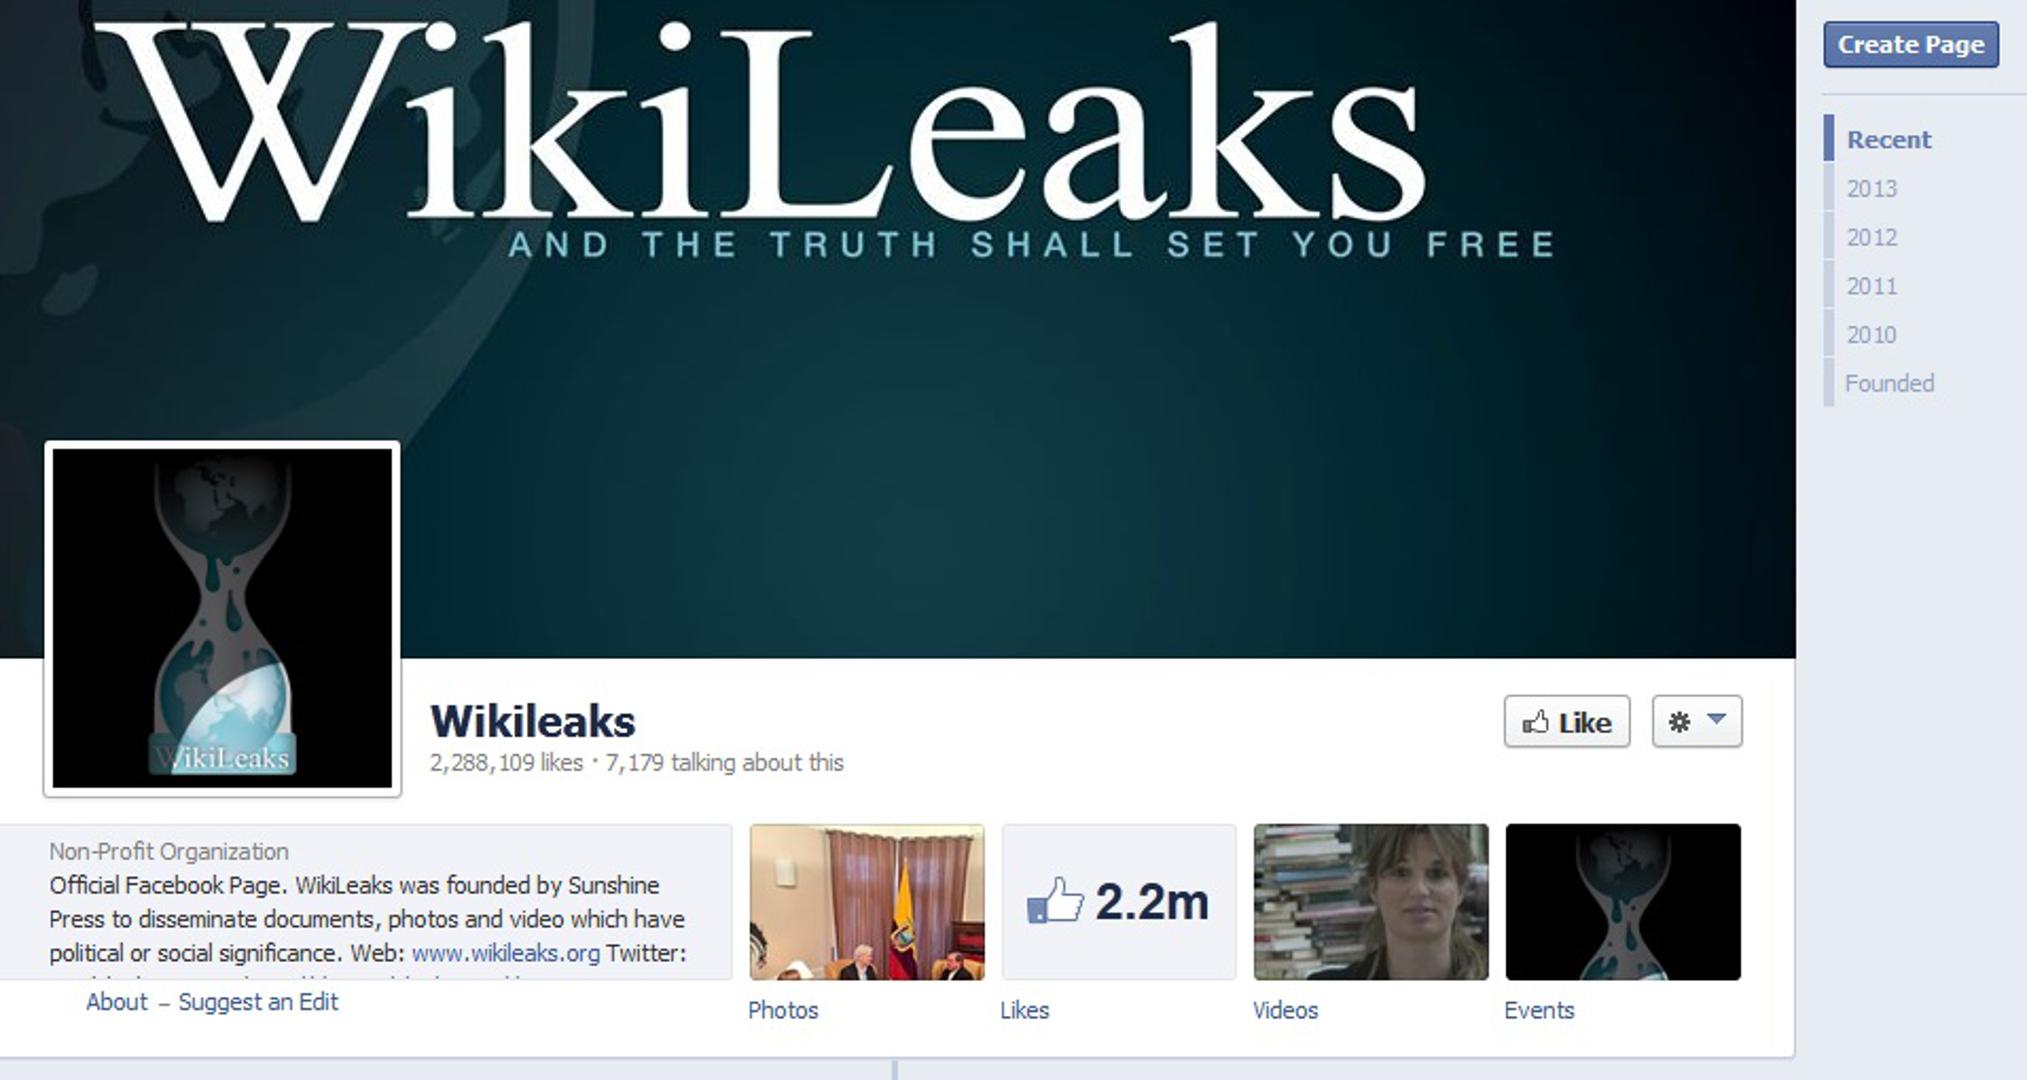
Task: Open the Photos thumbnail with flag
Action: pyautogui.click(x=867, y=902)
